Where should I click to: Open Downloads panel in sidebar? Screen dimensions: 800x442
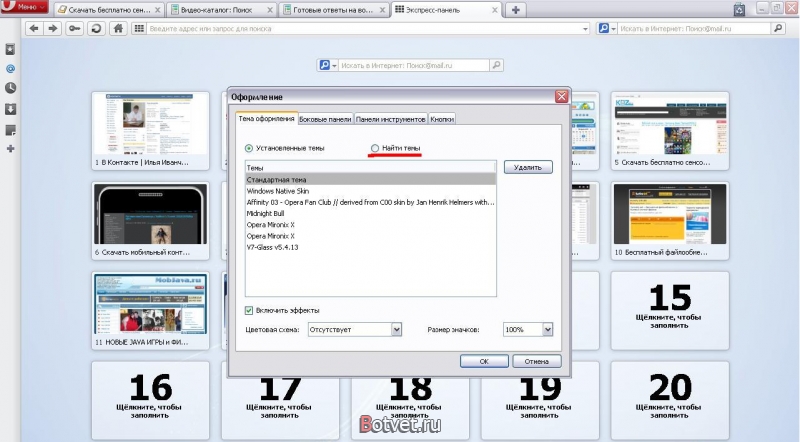pos(10,109)
